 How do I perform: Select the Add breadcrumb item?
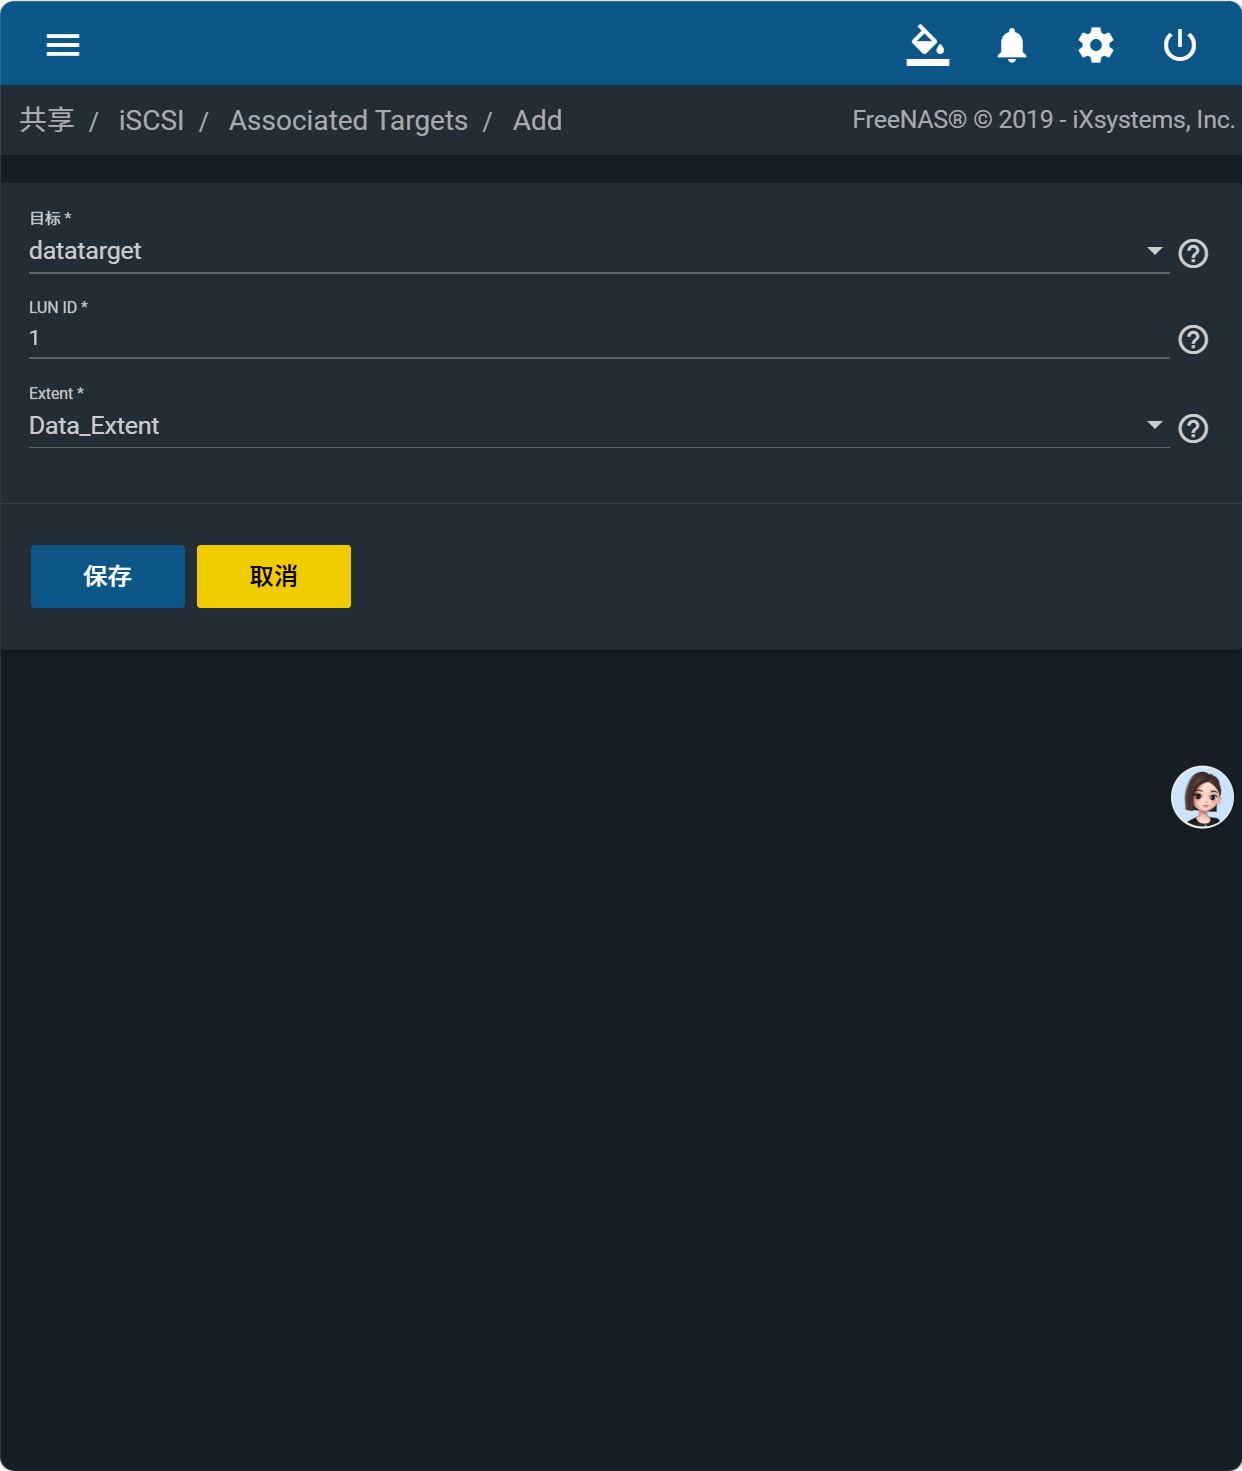[x=537, y=120]
